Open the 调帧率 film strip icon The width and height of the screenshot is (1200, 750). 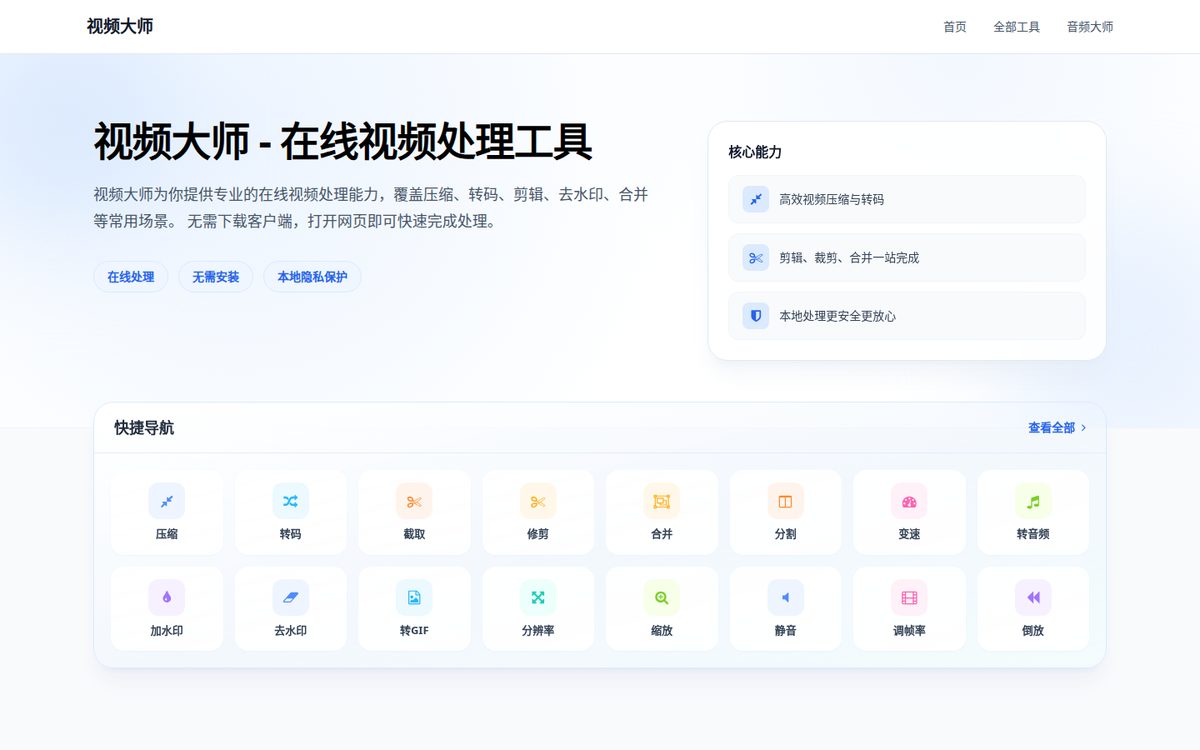pyautogui.click(x=909, y=598)
